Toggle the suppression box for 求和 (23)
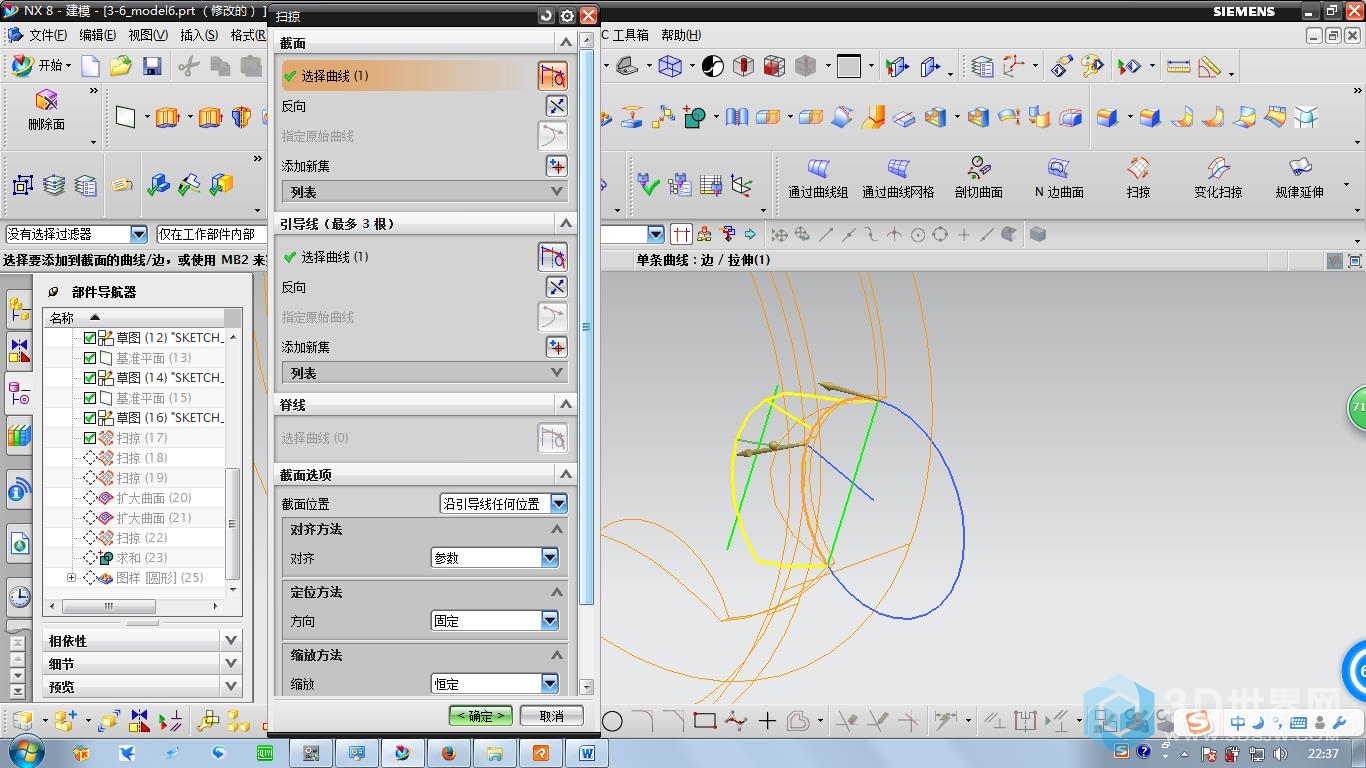 [x=90, y=558]
